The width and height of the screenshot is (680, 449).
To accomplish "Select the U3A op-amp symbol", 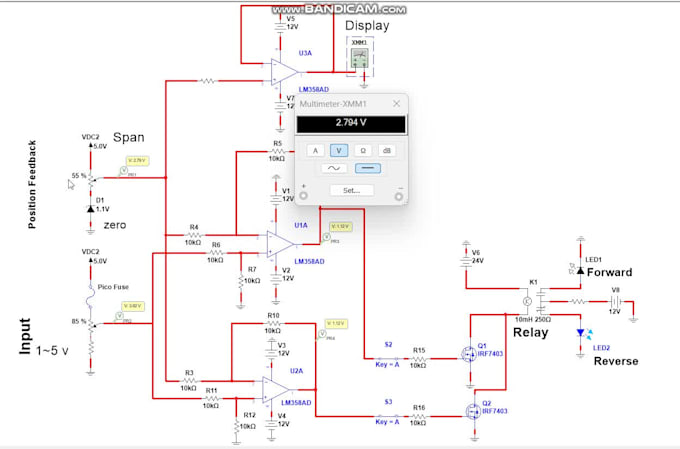I will 284,72.
